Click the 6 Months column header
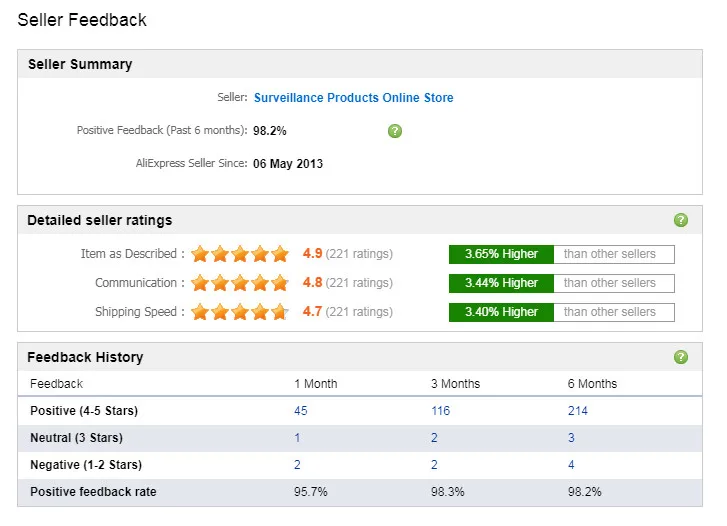 coord(592,384)
